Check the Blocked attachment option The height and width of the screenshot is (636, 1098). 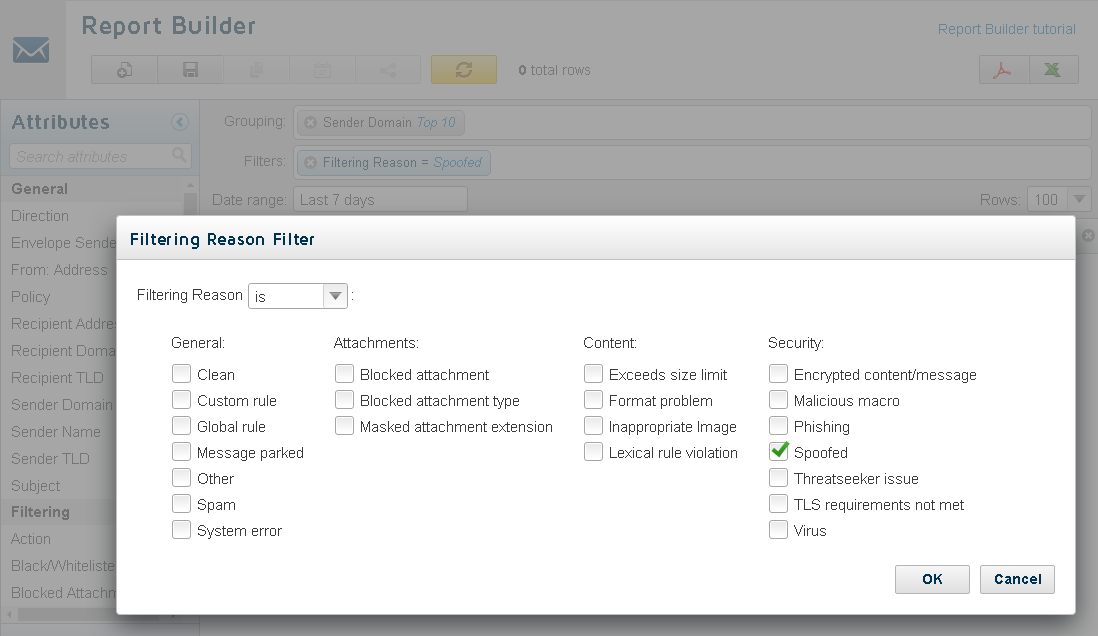pyautogui.click(x=344, y=373)
